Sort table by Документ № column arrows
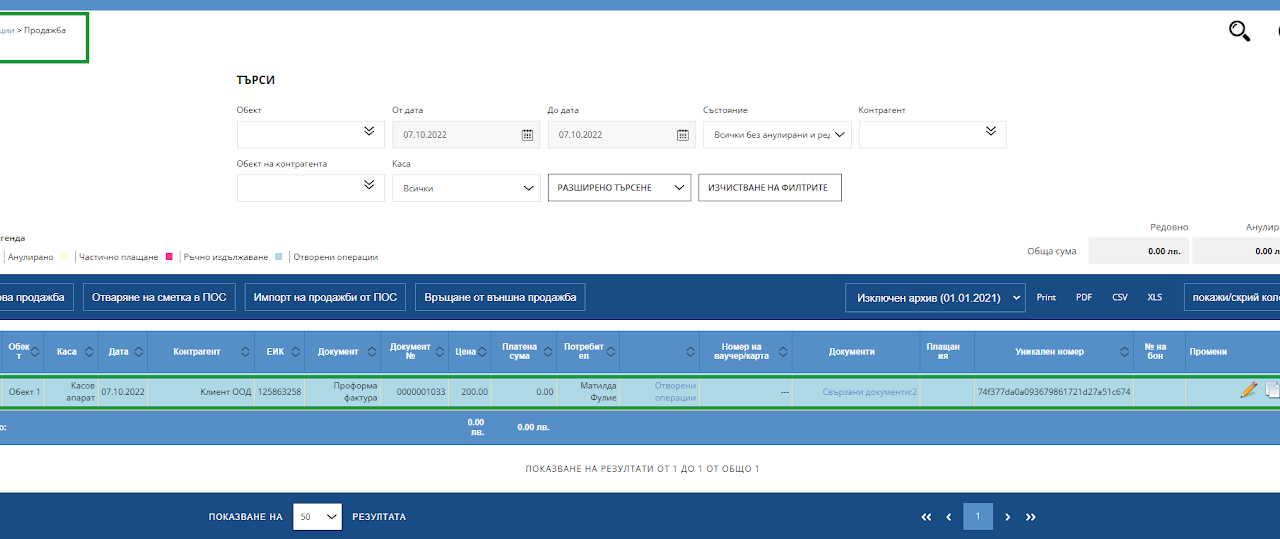1280x539 pixels. tap(439, 352)
